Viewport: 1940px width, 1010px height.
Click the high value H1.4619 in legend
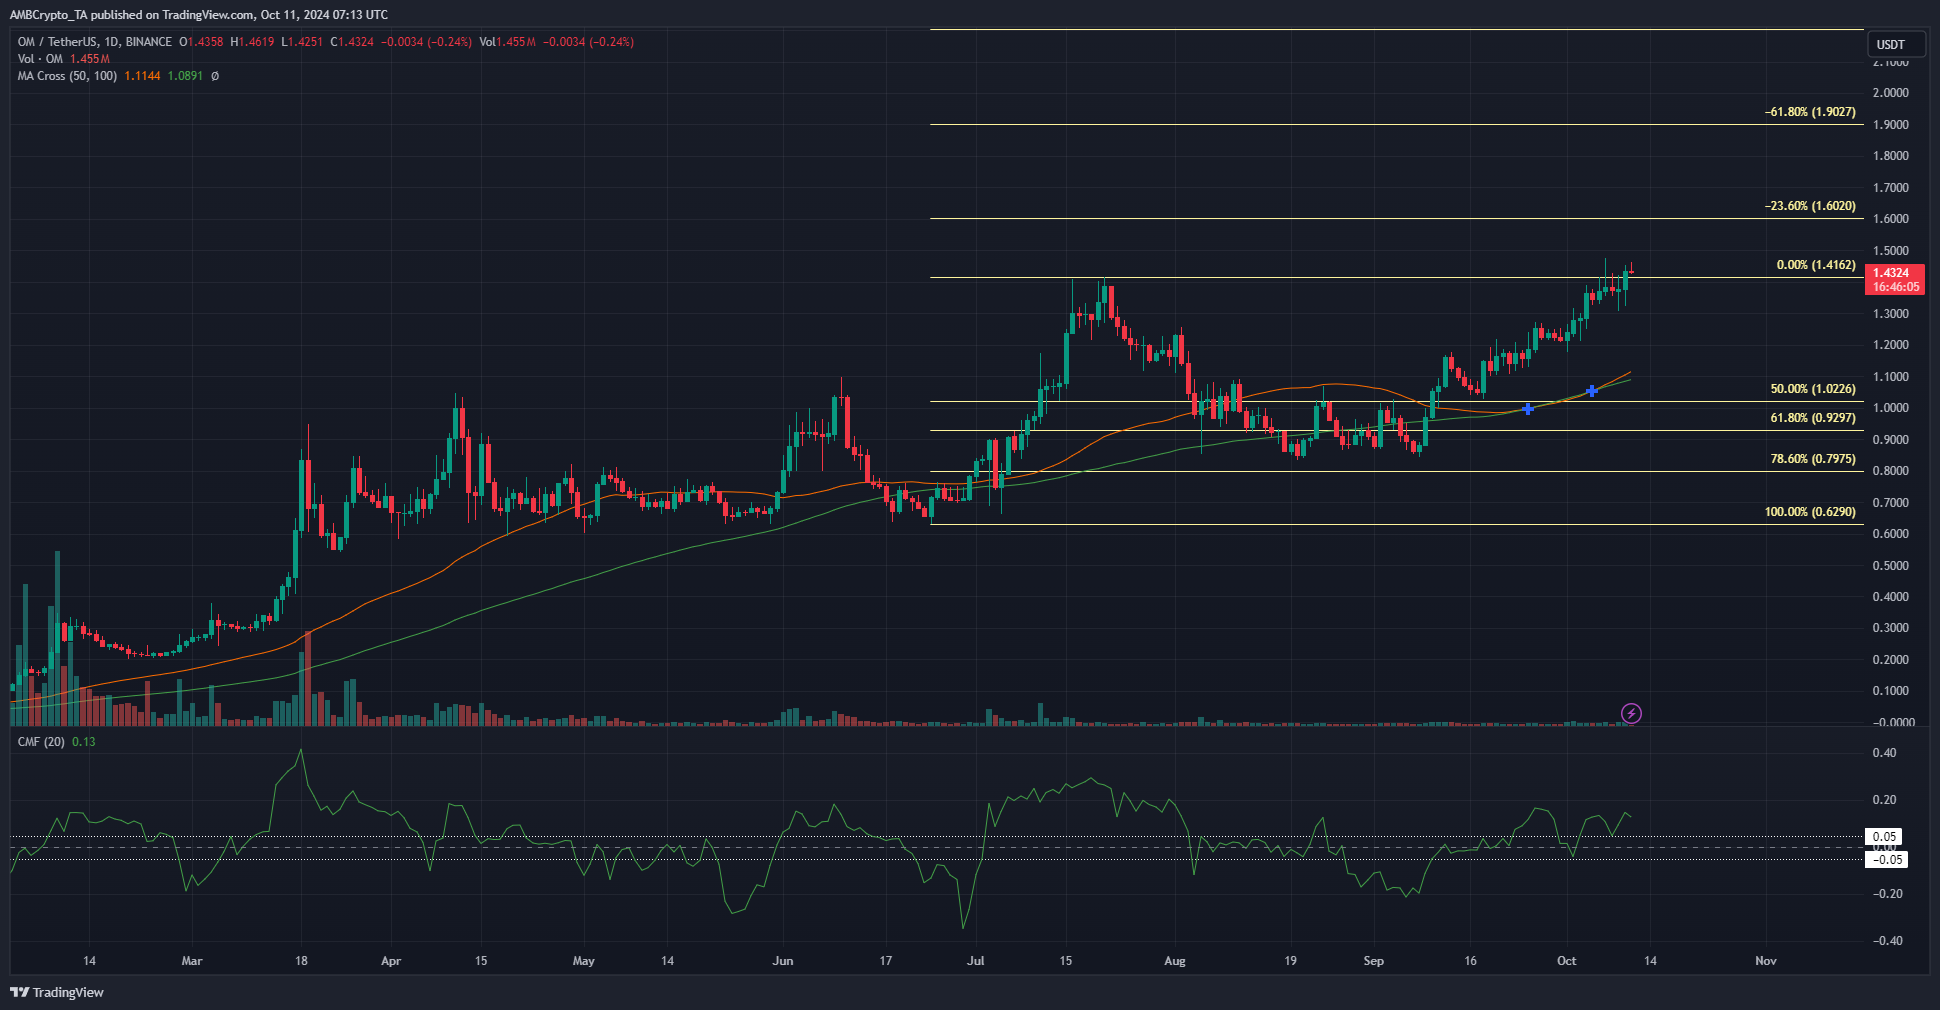tap(252, 42)
